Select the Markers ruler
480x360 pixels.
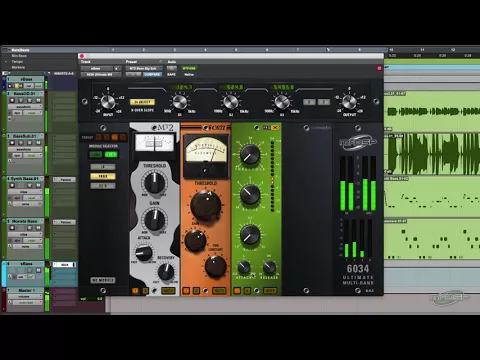18,67
